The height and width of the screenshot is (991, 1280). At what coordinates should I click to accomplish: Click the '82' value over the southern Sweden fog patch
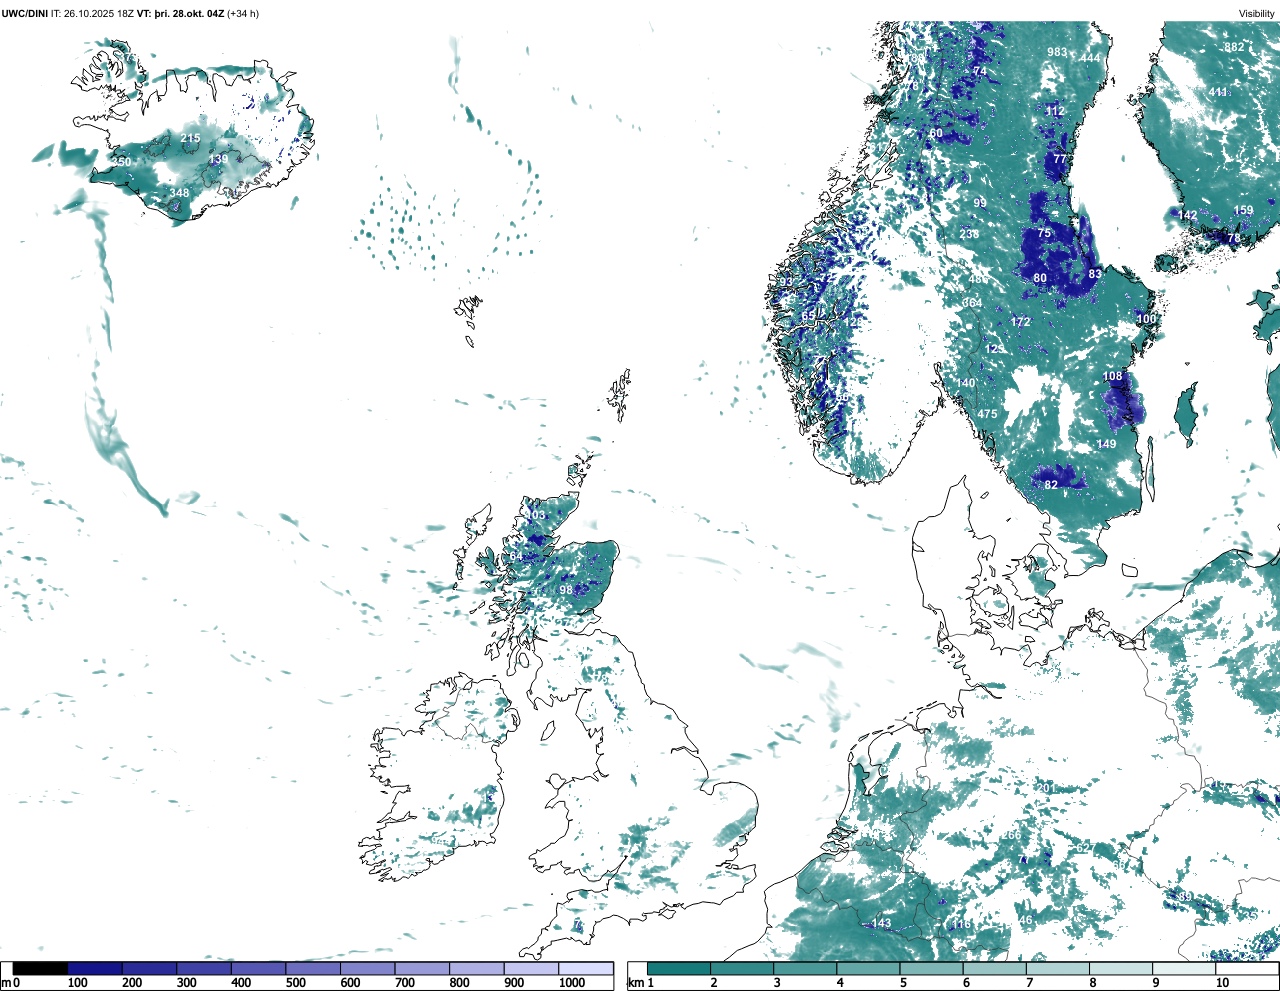tap(1051, 485)
